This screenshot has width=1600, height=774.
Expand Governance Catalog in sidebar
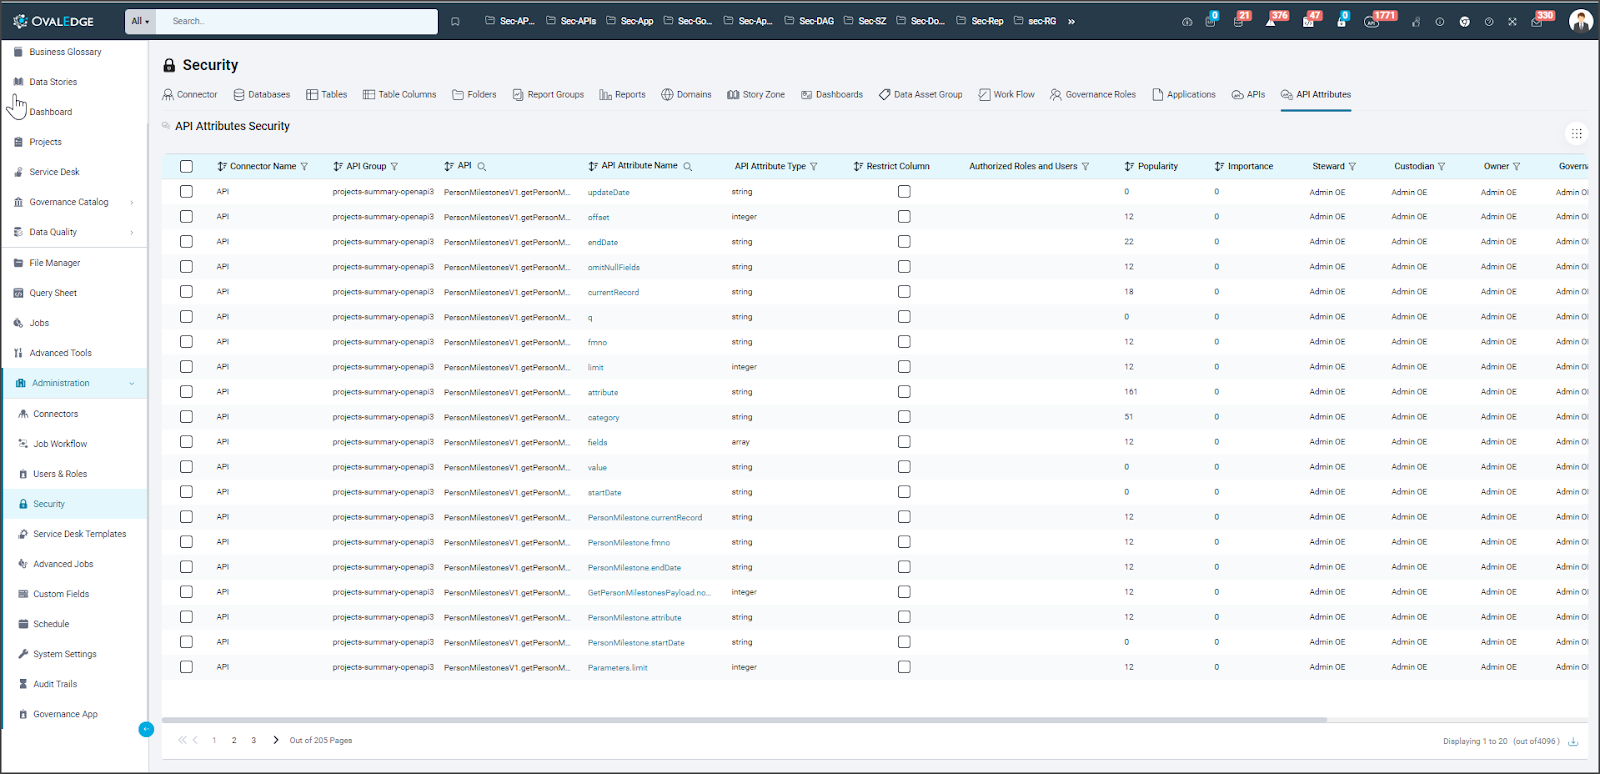tap(132, 203)
